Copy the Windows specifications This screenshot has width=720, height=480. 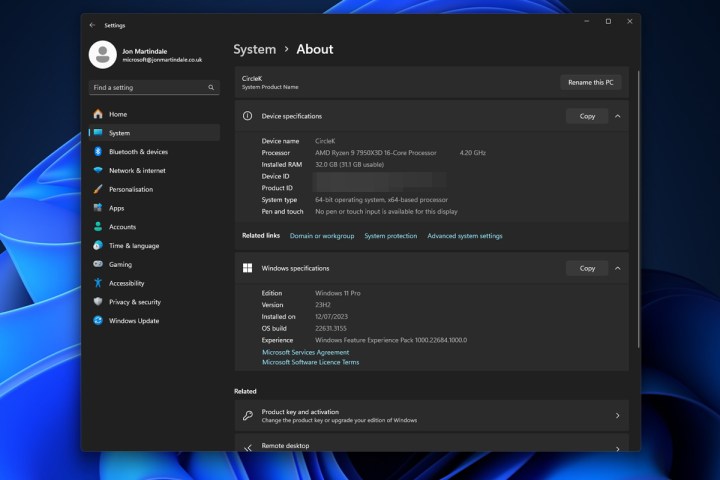[x=587, y=268]
